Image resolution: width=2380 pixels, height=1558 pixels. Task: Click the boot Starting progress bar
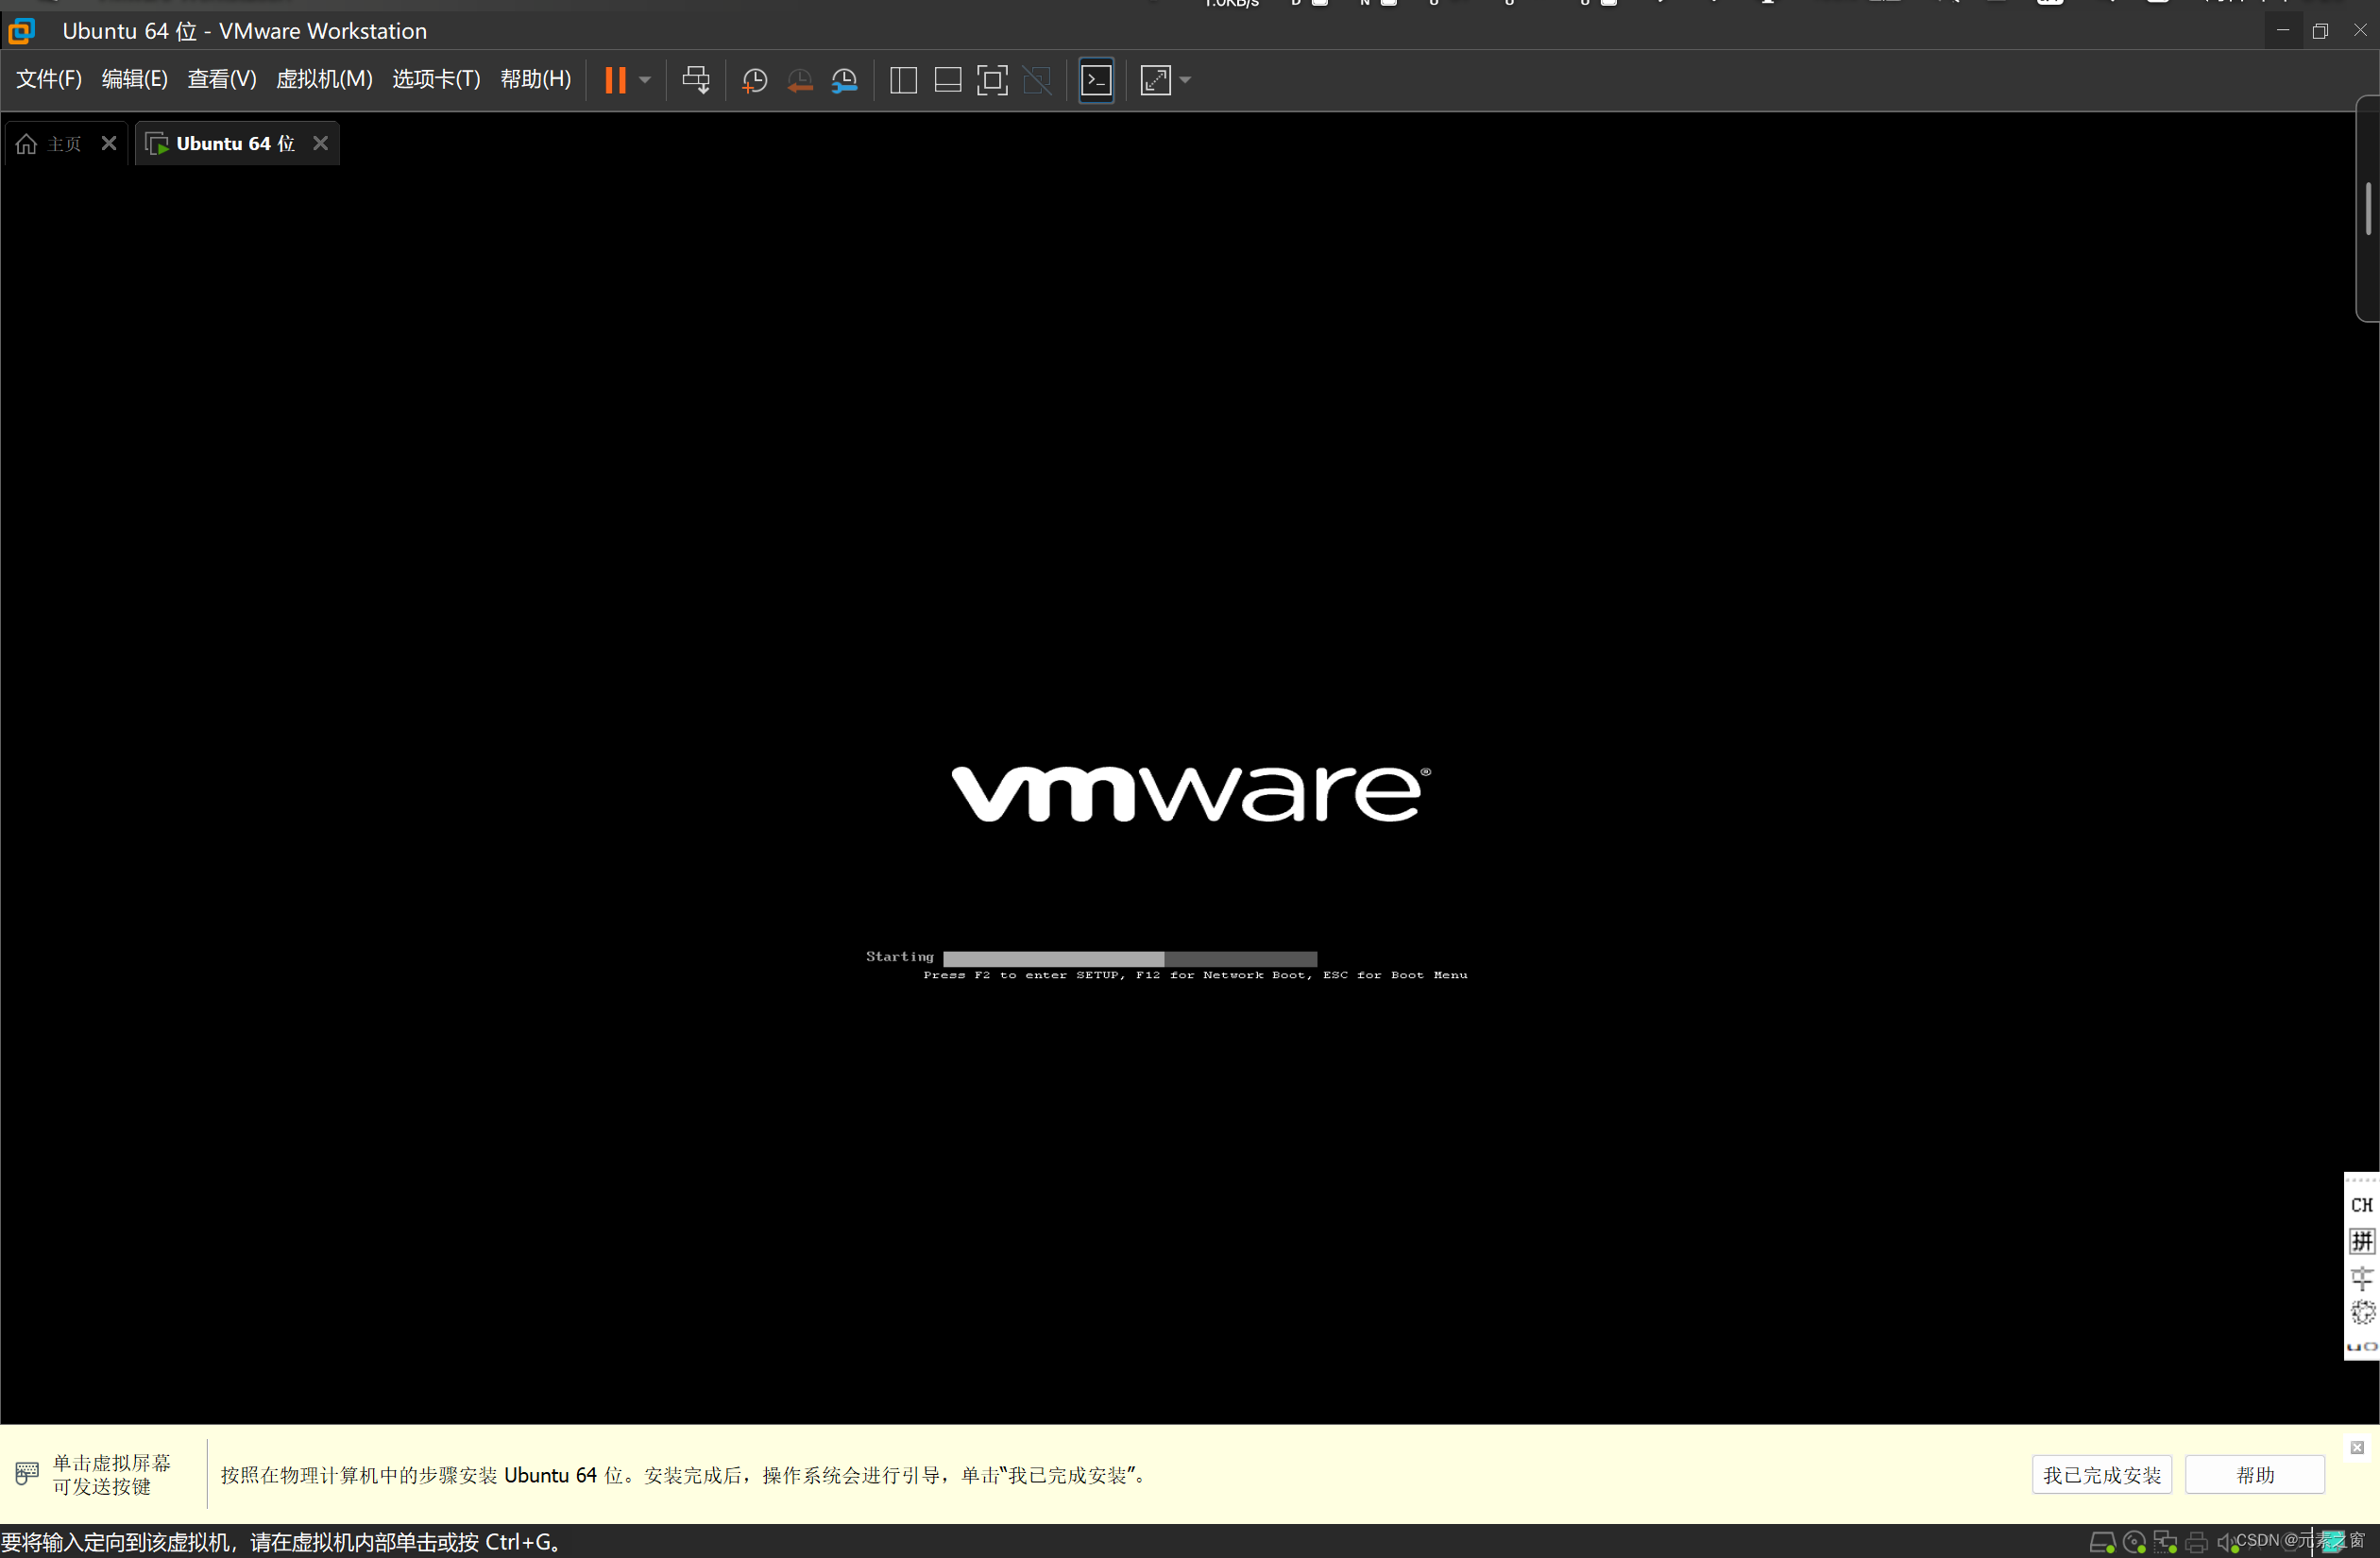tap(1129, 958)
